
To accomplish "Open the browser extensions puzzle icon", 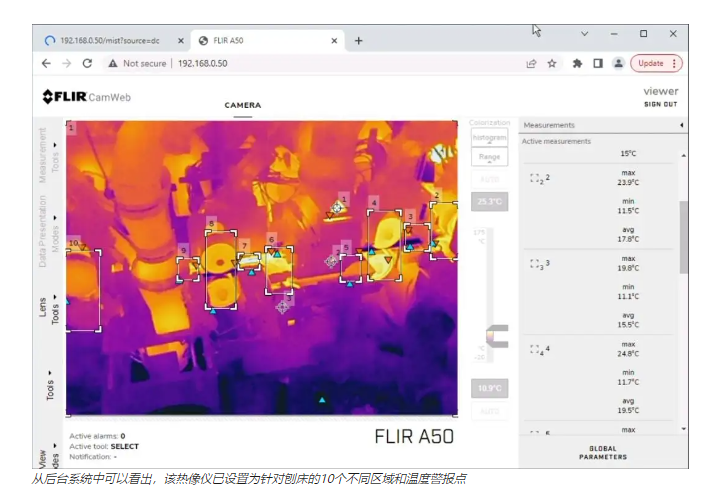I will coord(577,63).
